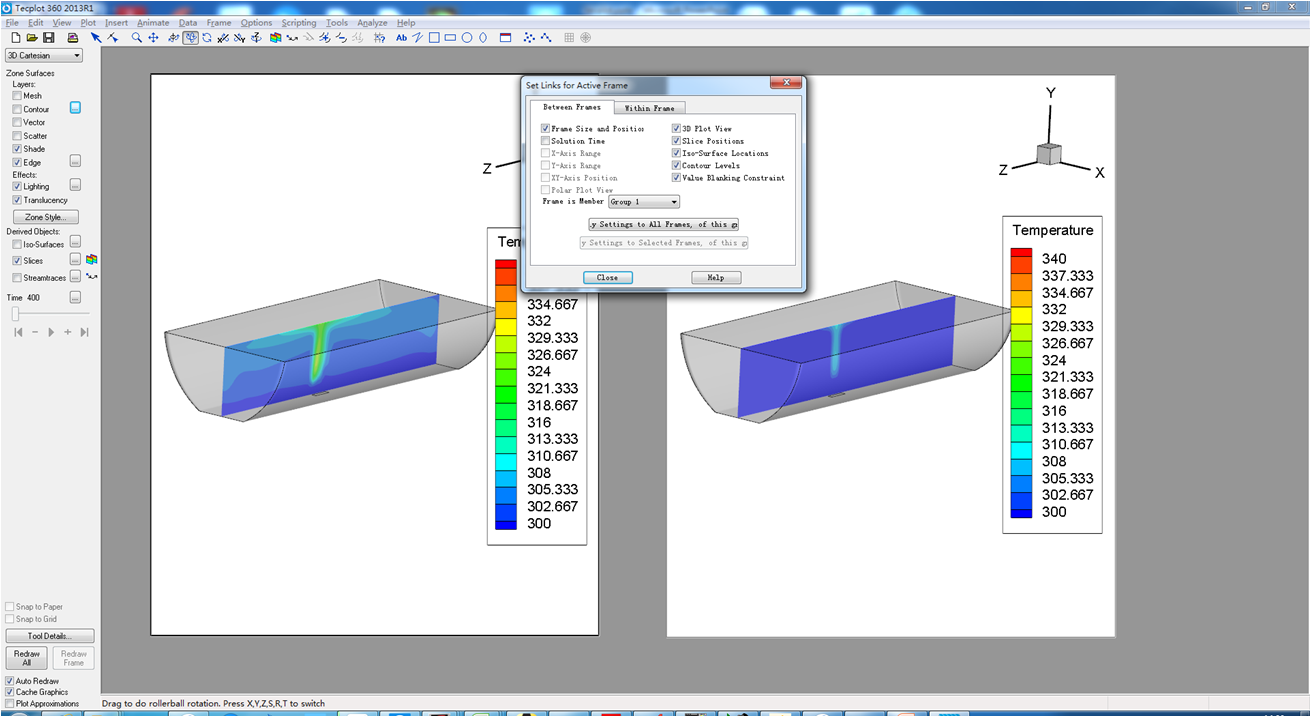1311x717 pixels.
Task: Select the Add Text Ab tool
Action: click(x=401, y=38)
